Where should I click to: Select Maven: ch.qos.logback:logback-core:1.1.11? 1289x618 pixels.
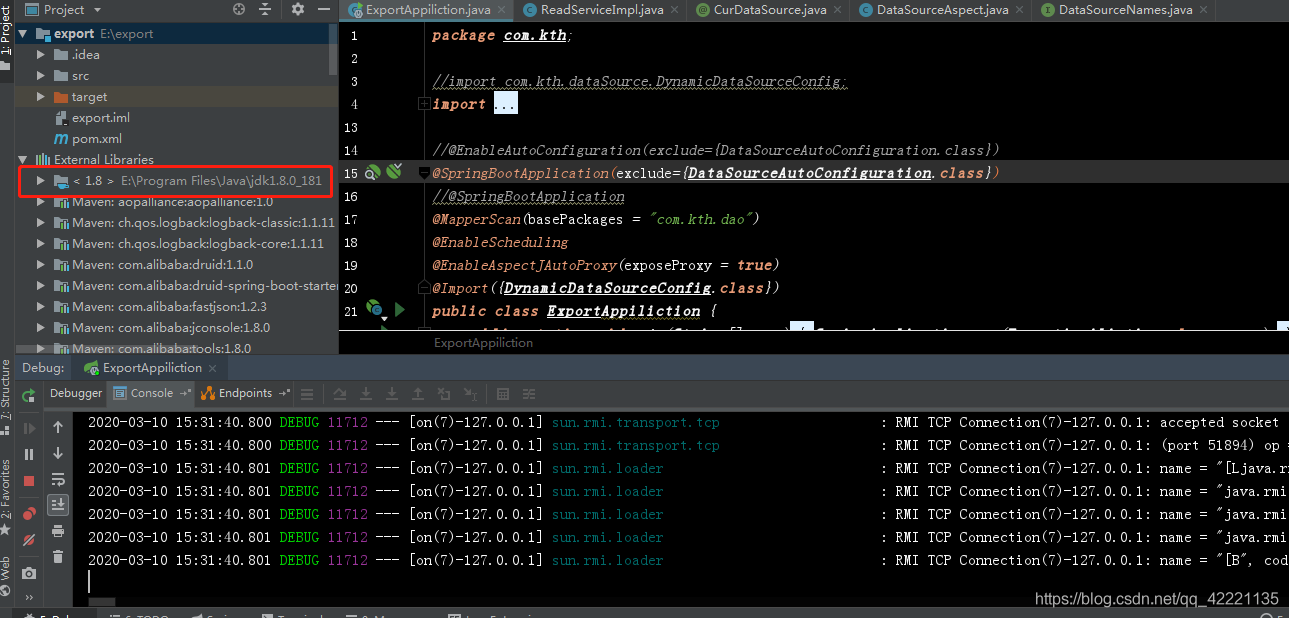click(198, 243)
